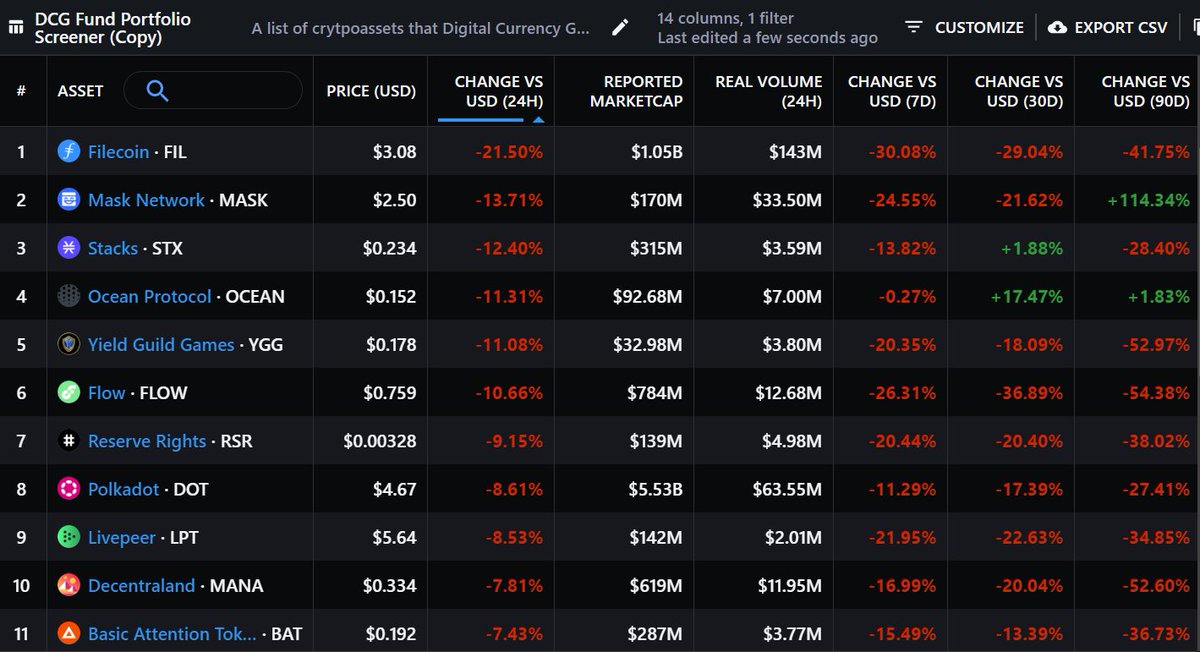Click the Mask Network logo icon
Viewport: 1200px width, 652px height.
pos(69,200)
